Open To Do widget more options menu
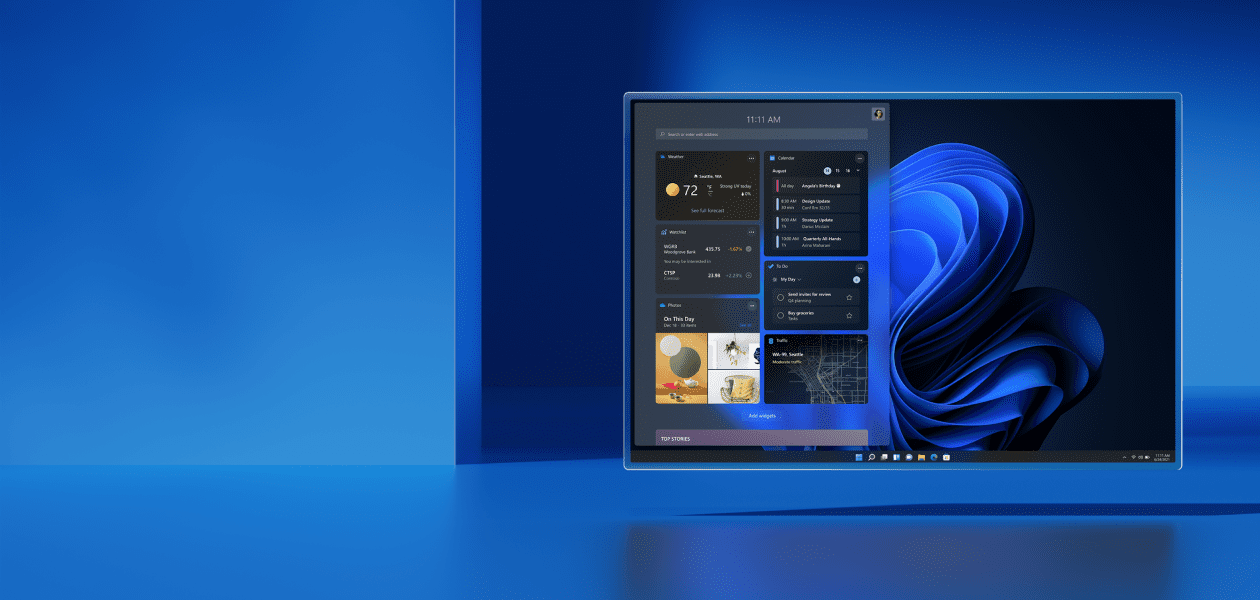The width and height of the screenshot is (1260, 600). tap(860, 268)
